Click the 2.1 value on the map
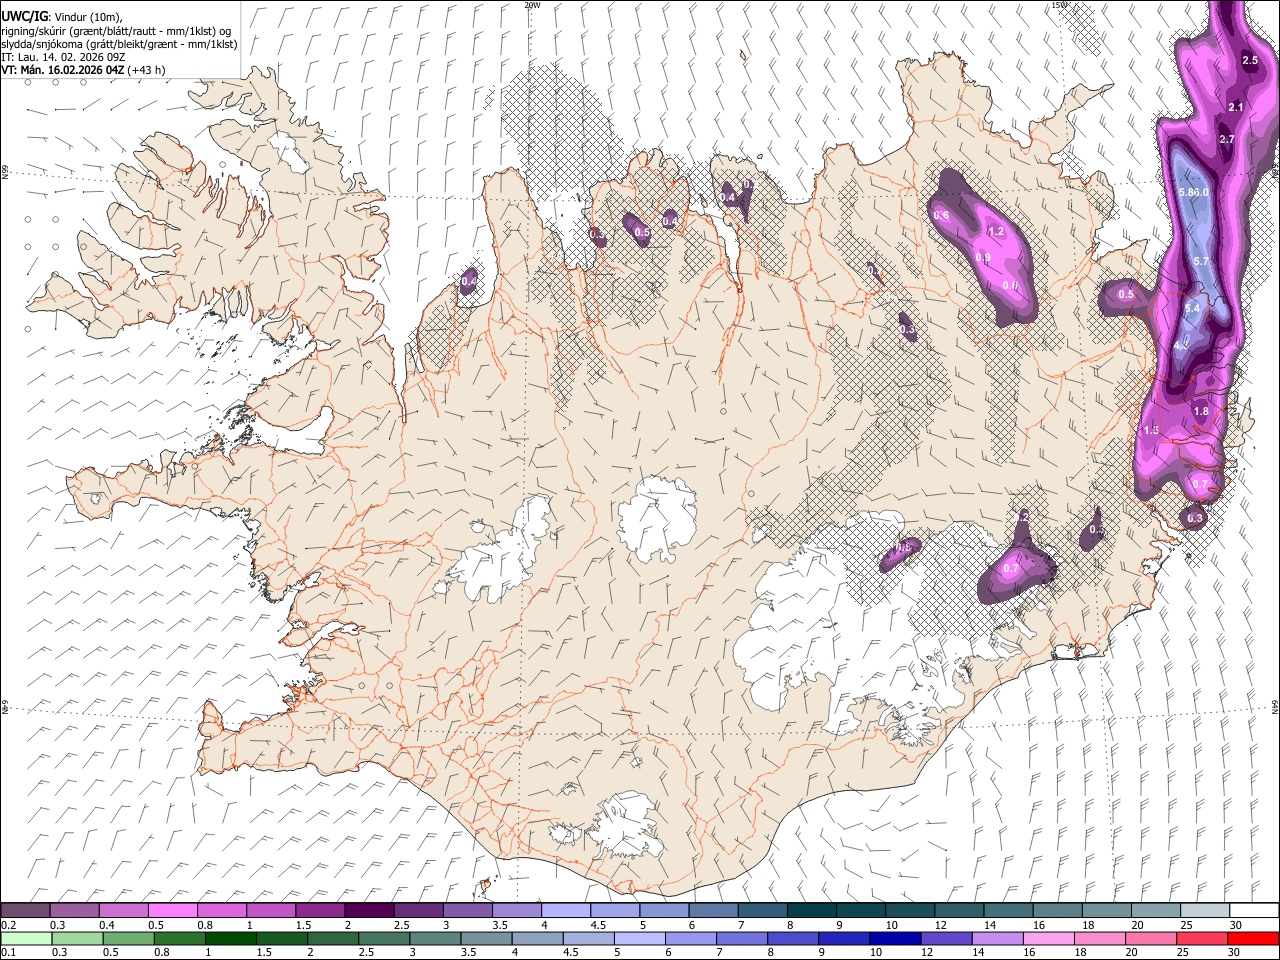1280x960 pixels. 1235,107
